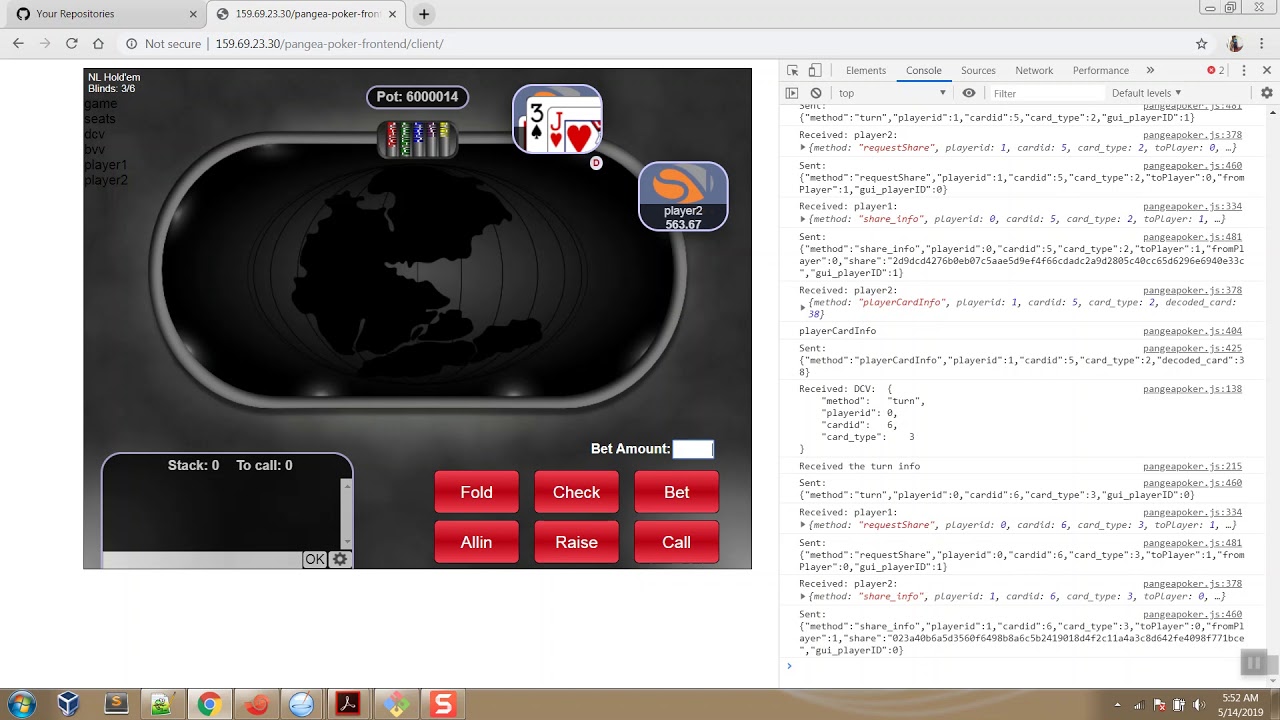The height and width of the screenshot is (720, 1280).
Task: Bookmark this page with the star
Action: click(x=1202, y=44)
